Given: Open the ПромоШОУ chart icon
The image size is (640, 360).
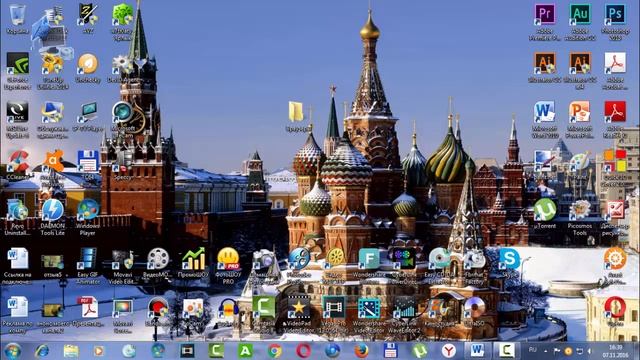Looking at the screenshot, I should [193, 262].
